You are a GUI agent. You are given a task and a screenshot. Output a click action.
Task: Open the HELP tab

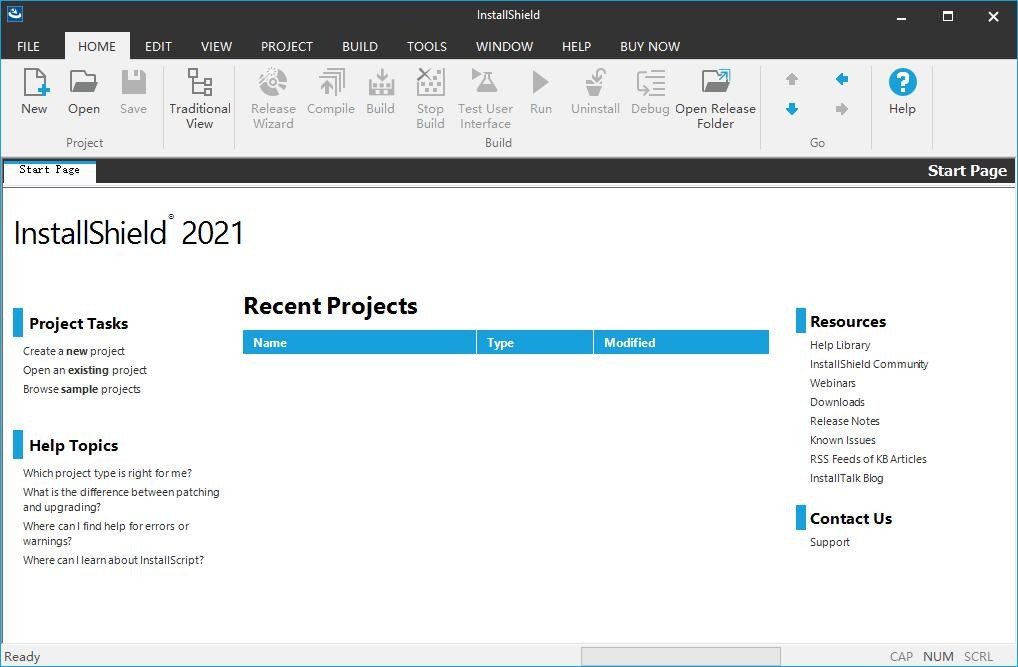(x=577, y=46)
